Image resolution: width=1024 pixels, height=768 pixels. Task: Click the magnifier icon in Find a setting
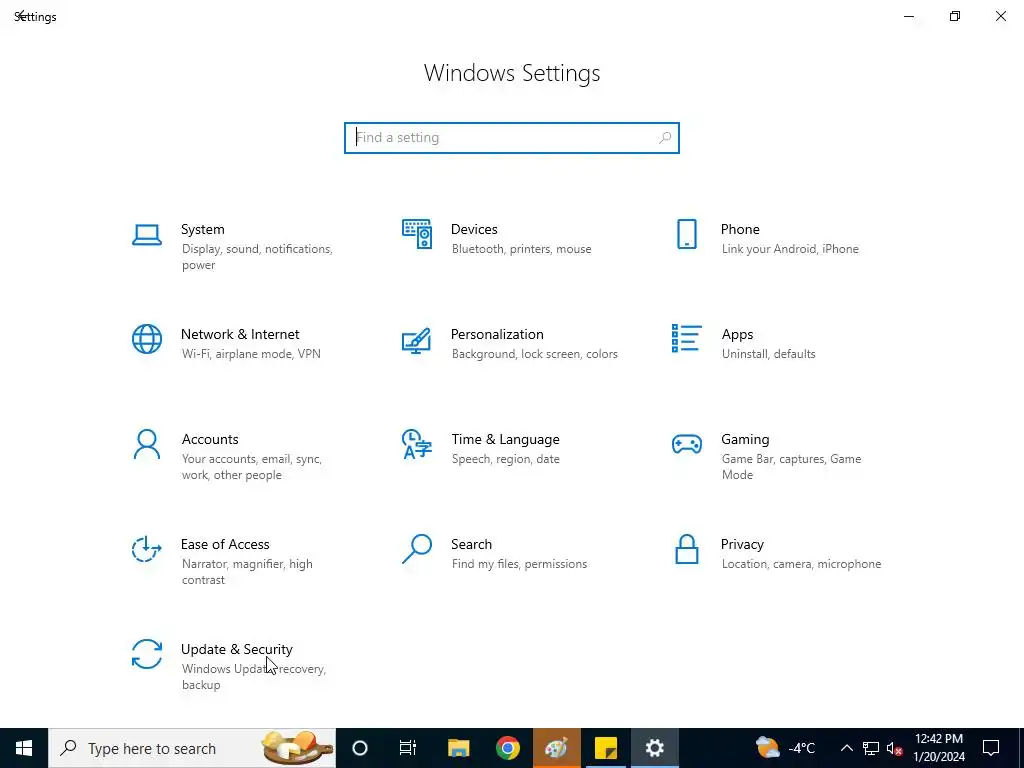(665, 138)
